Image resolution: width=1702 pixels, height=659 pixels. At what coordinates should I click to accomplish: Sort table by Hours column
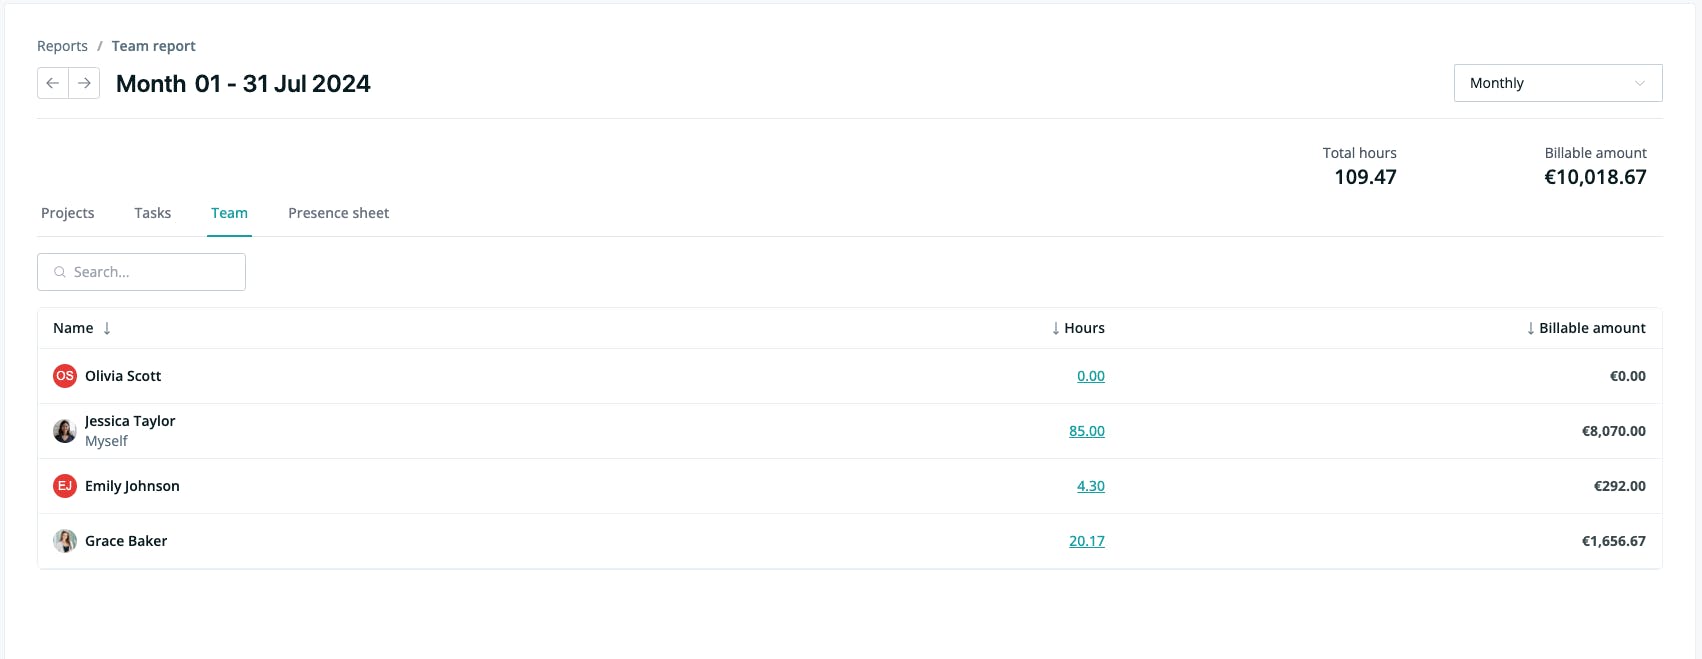[1078, 328]
